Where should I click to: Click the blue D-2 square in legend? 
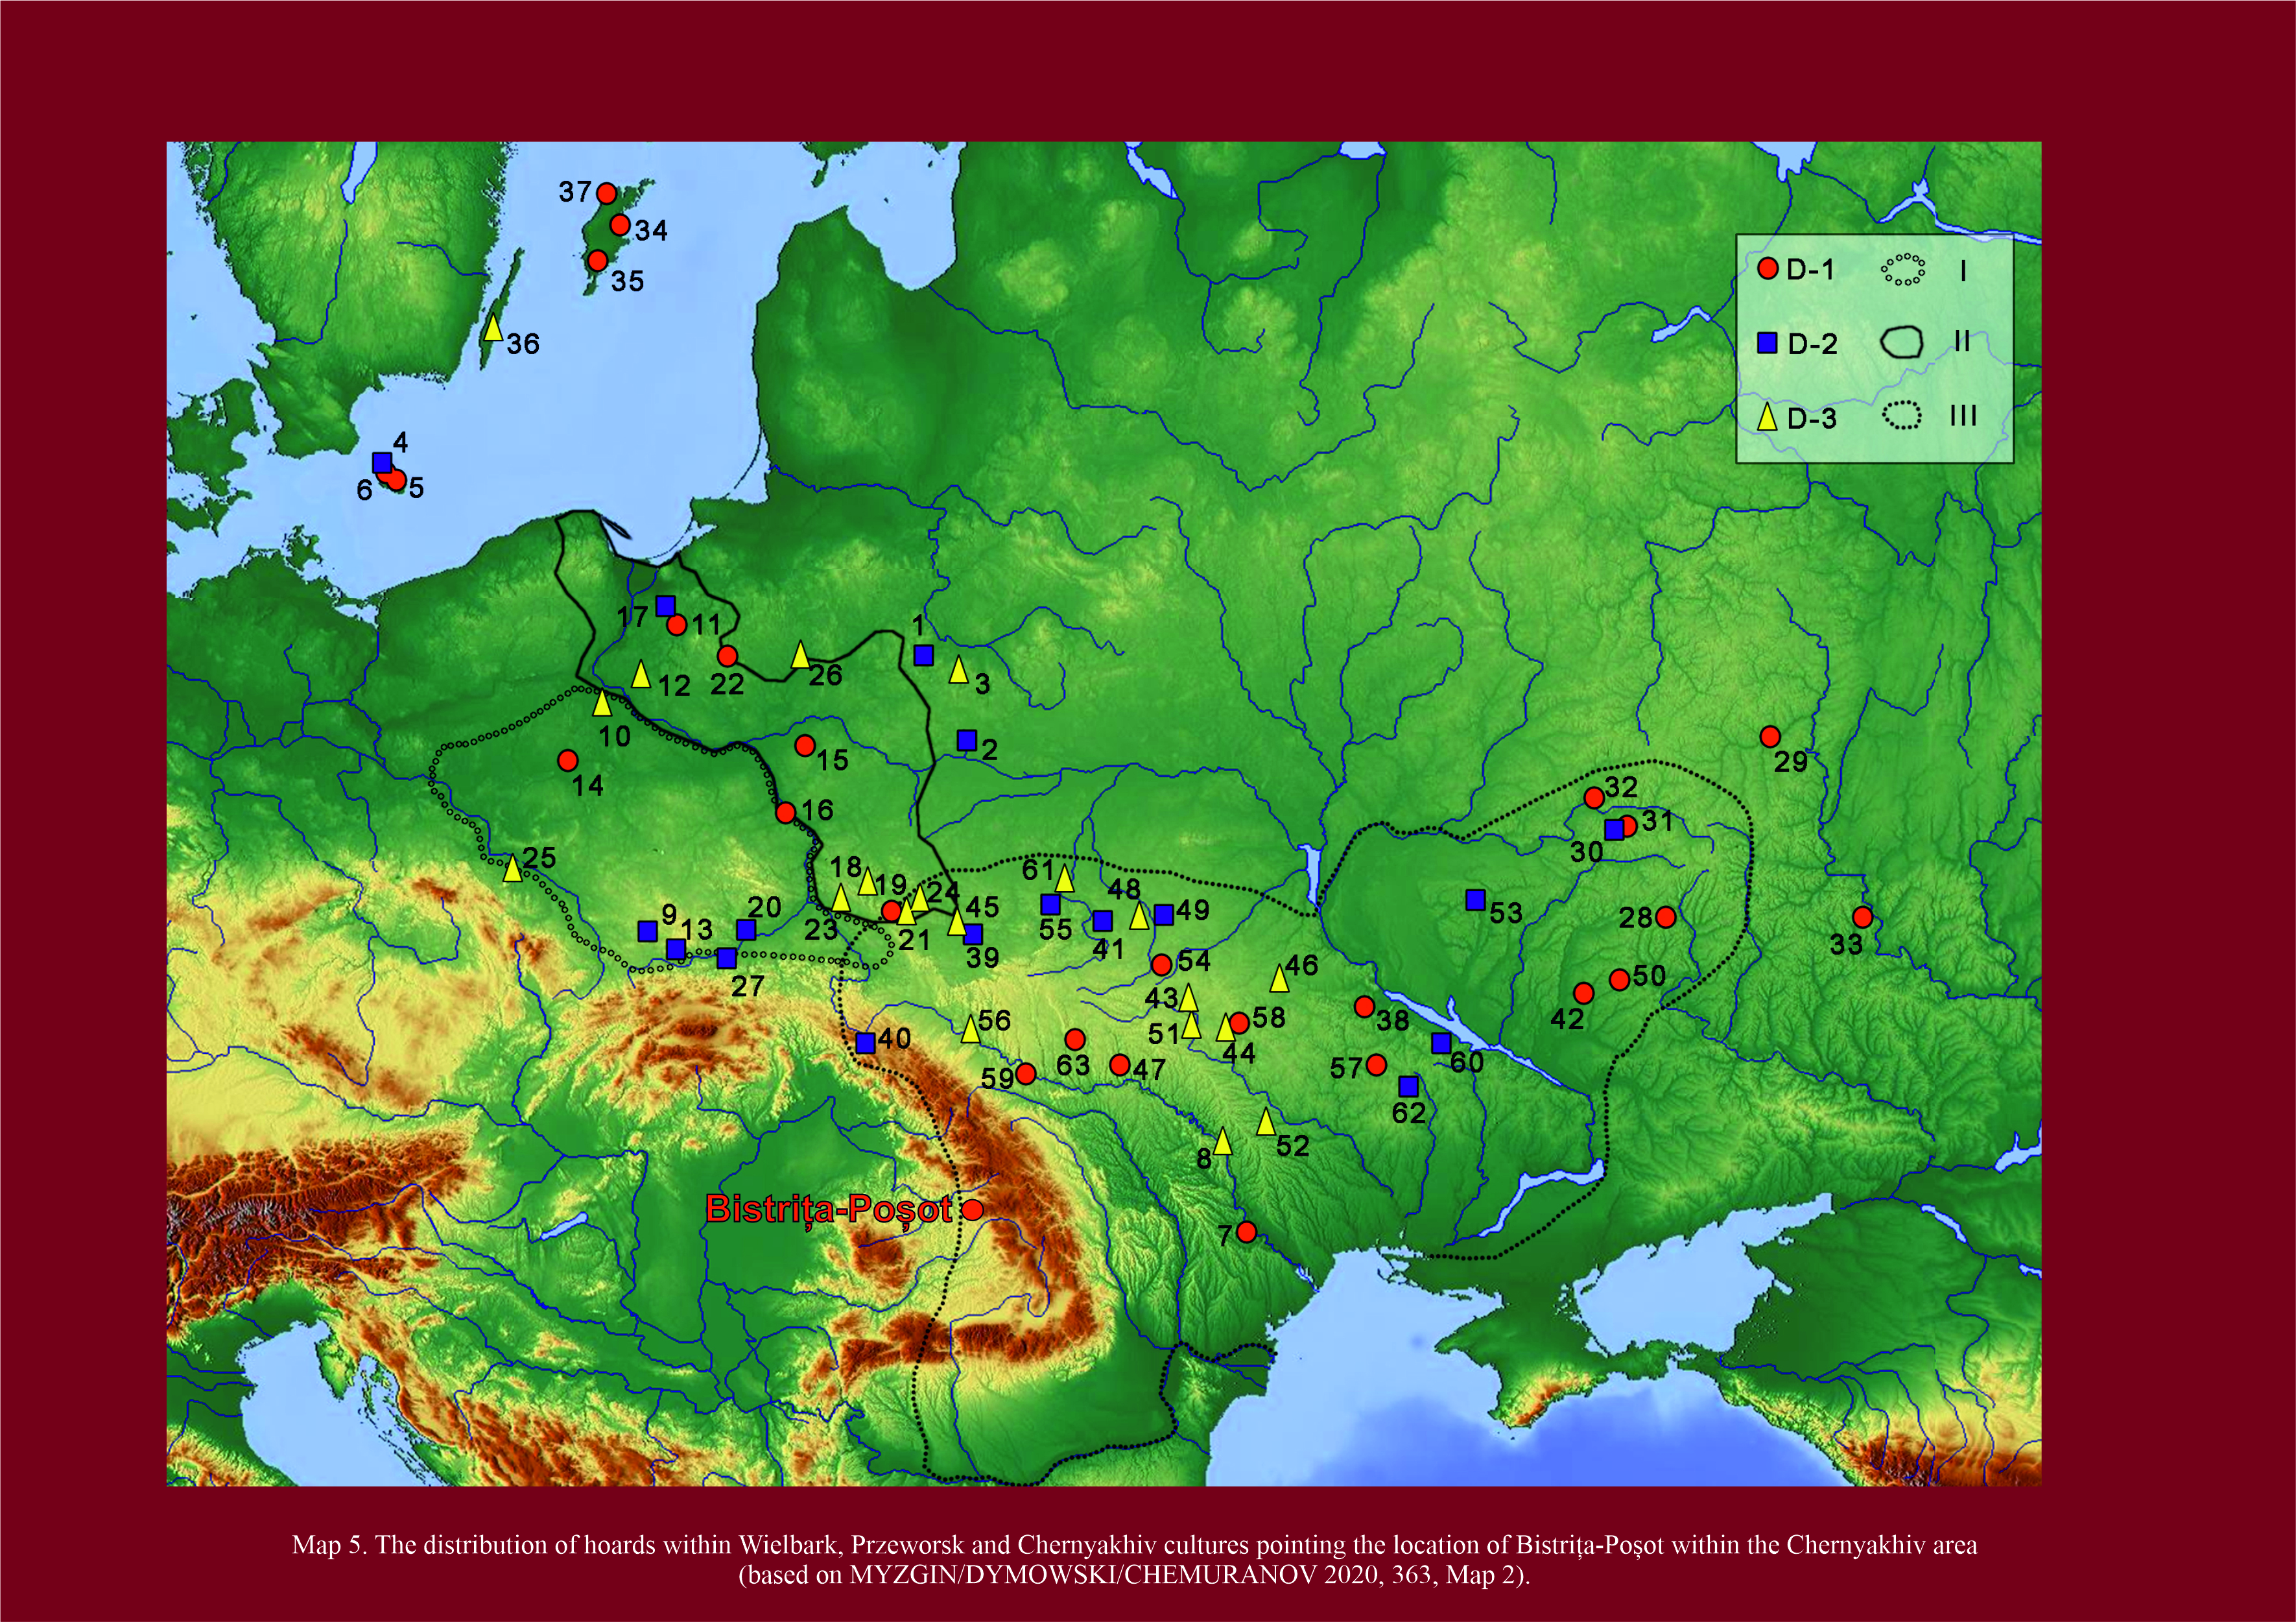pos(1768,343)
